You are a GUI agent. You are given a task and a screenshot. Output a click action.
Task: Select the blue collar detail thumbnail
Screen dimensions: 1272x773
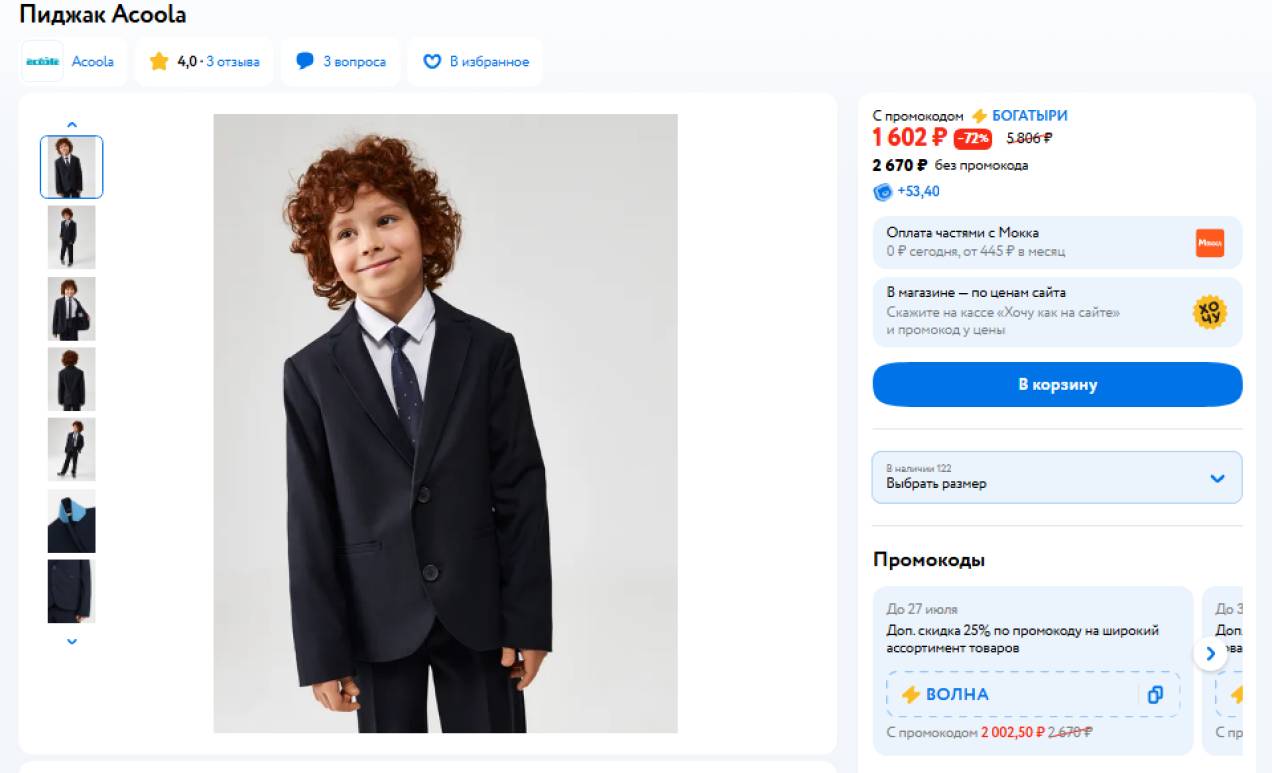point(72,521)
